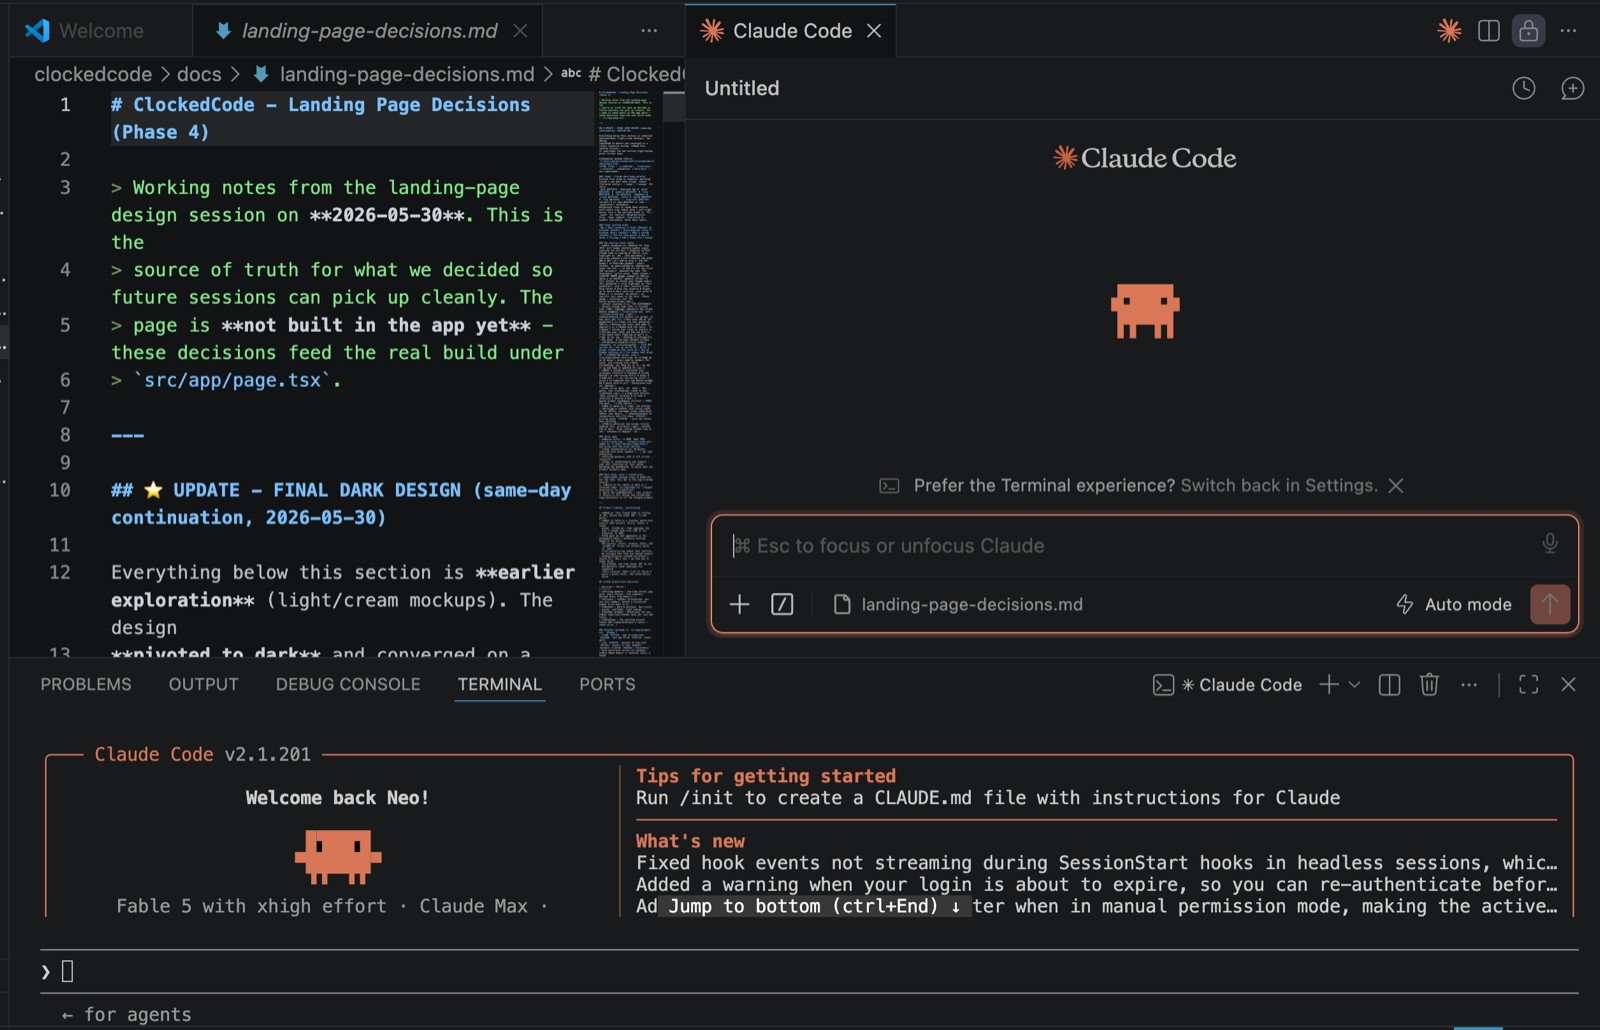Start a new chat with plus bubble icon
This screenshot has width=1600, height=1030.
[1572, 88]
